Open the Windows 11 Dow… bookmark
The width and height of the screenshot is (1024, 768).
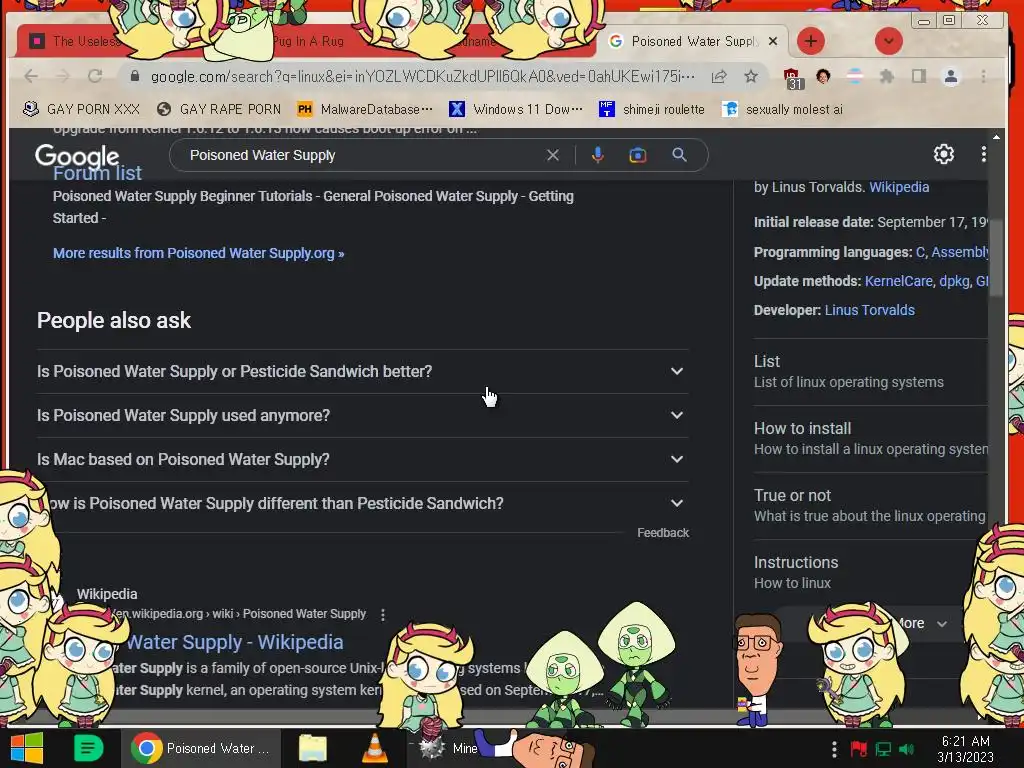point(516,109)
